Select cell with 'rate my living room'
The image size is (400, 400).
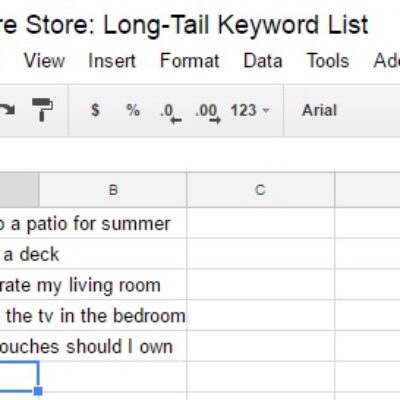pos(93,285)
